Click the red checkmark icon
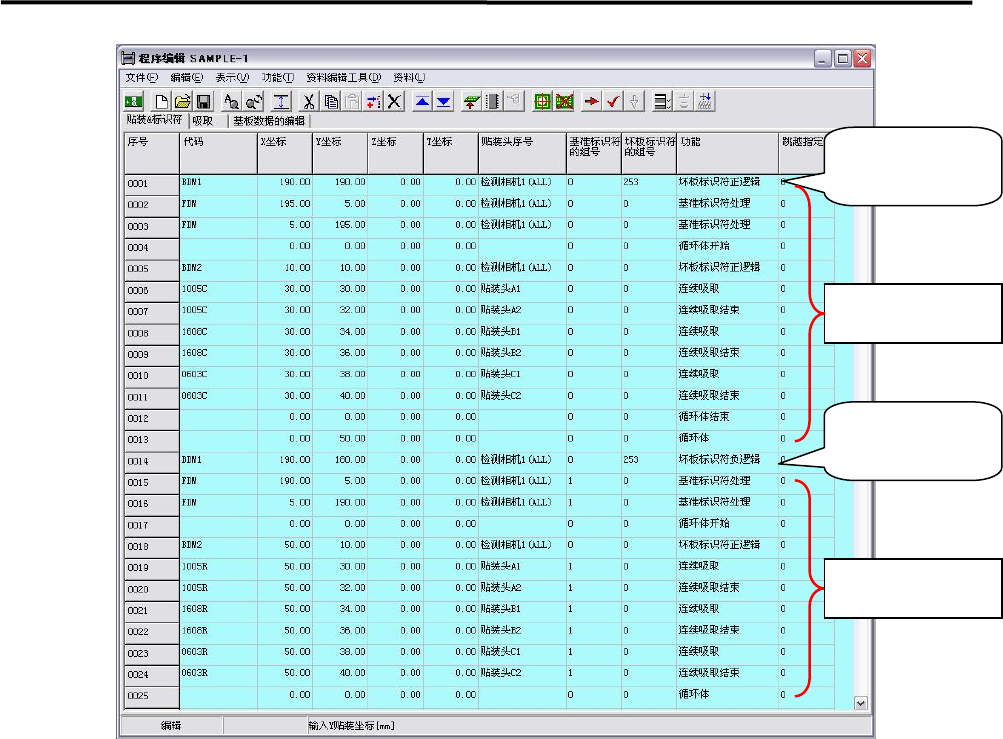1003x739 pixels. pos(614,101)
